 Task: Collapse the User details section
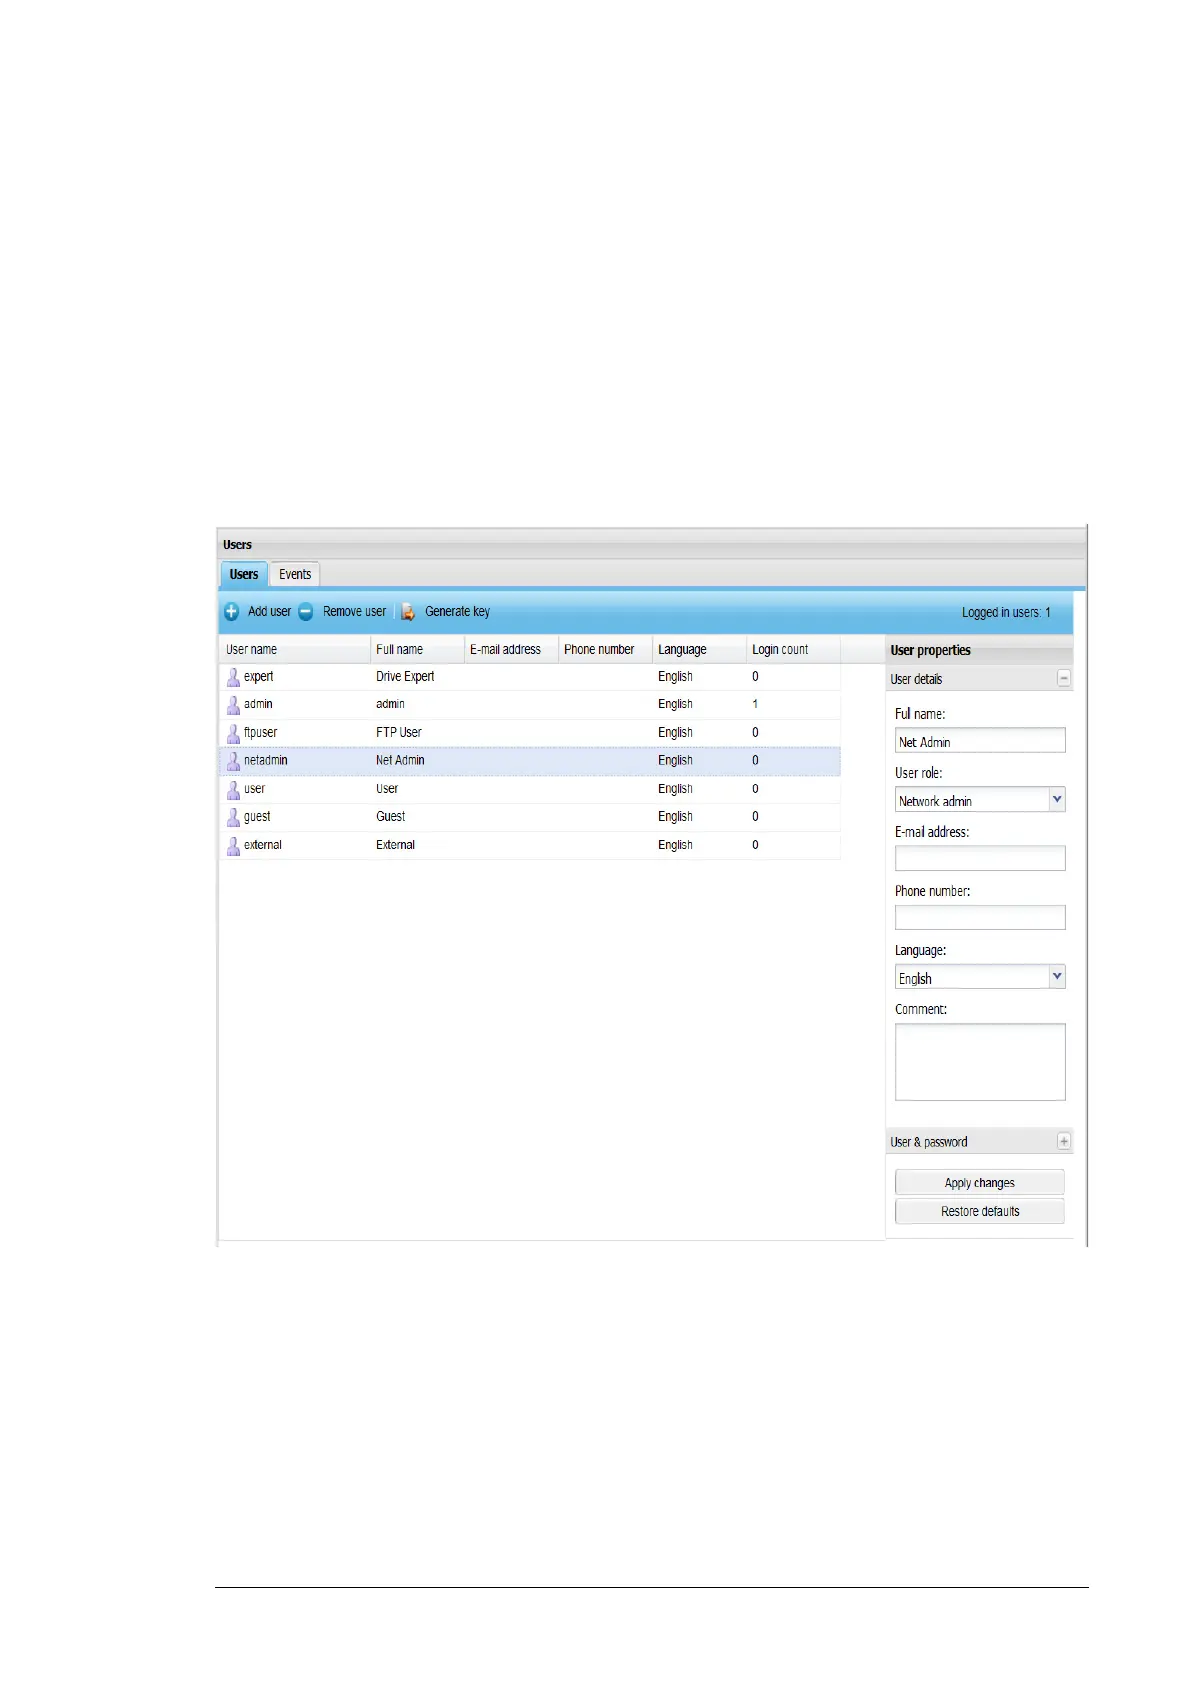(1063, 678)
